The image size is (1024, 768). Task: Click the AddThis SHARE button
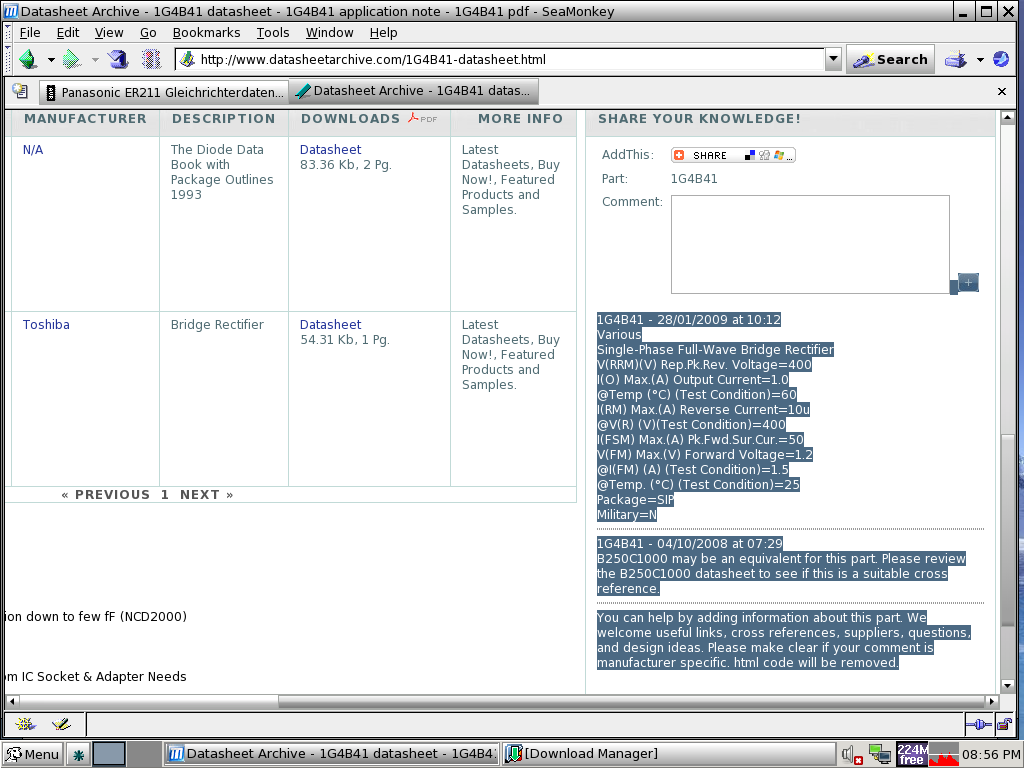click(733, 155)
